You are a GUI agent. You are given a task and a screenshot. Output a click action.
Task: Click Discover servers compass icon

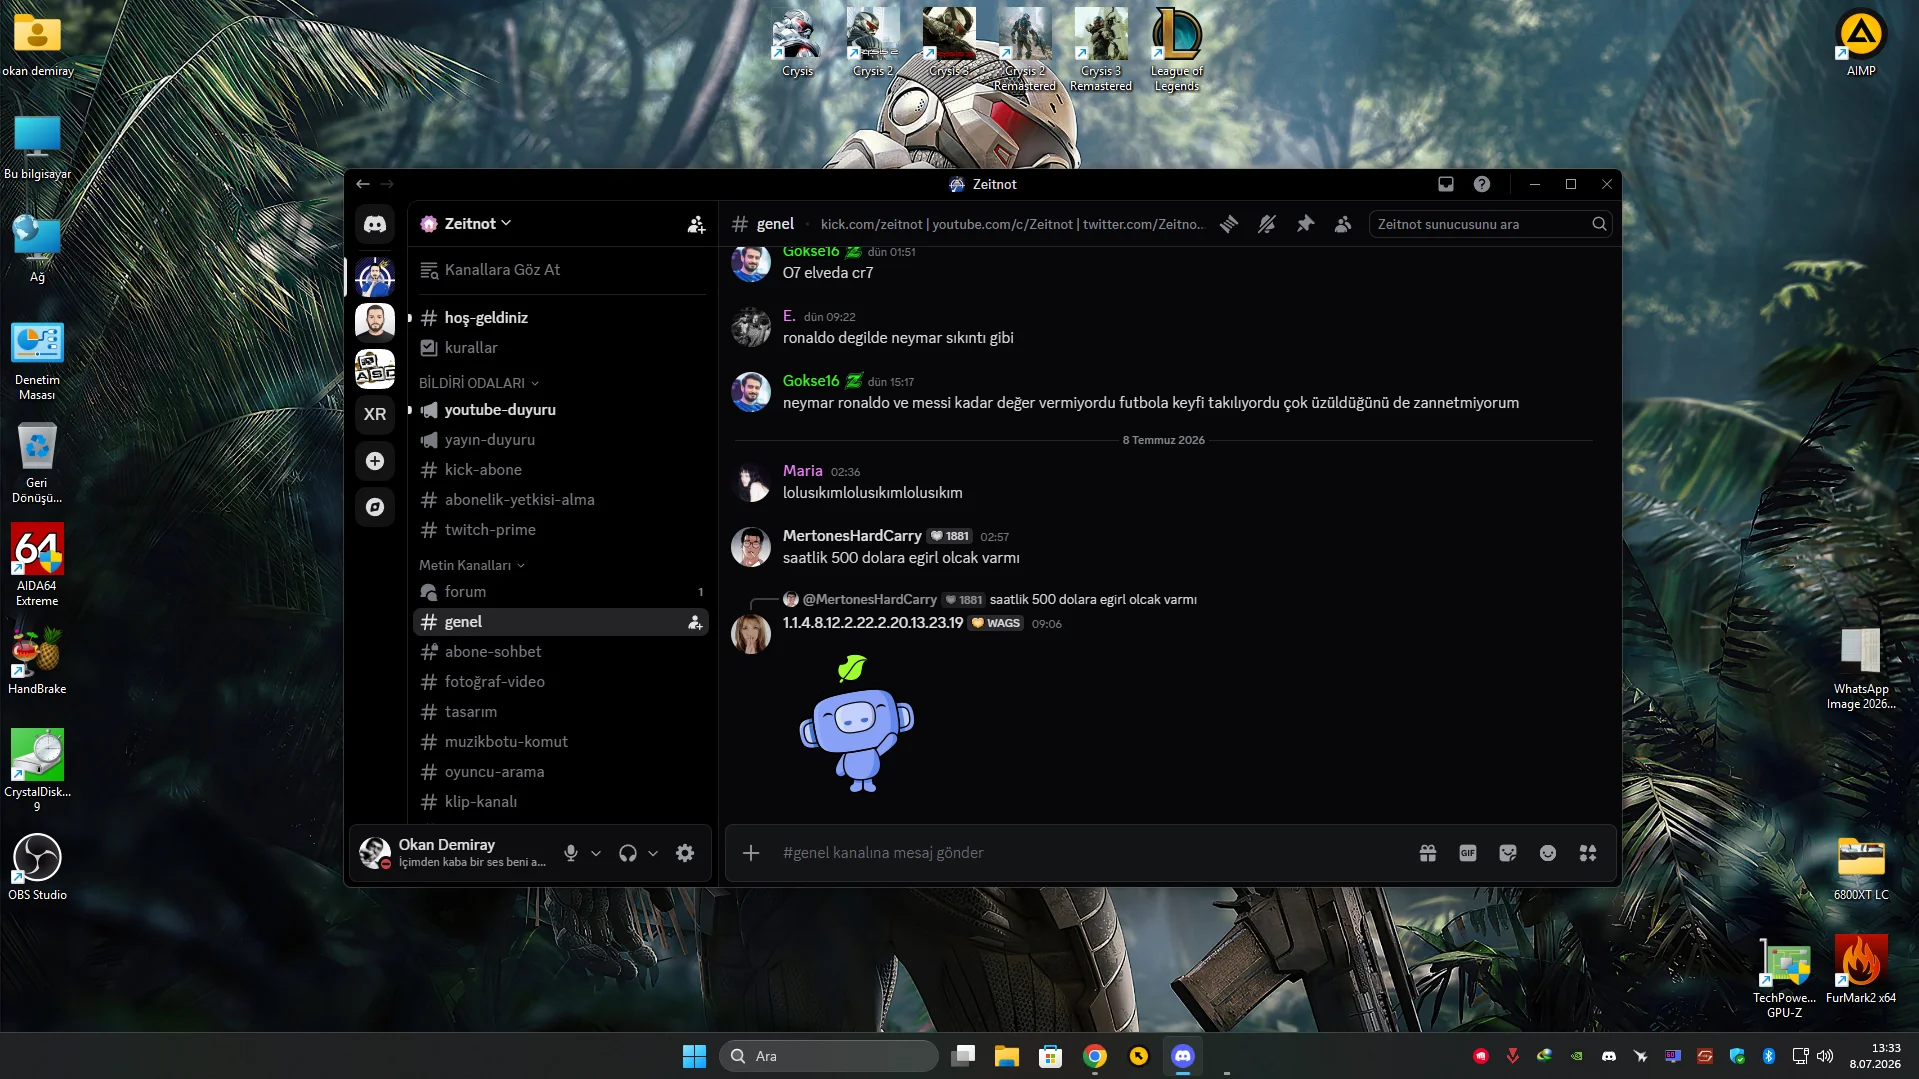pos(375,507)
